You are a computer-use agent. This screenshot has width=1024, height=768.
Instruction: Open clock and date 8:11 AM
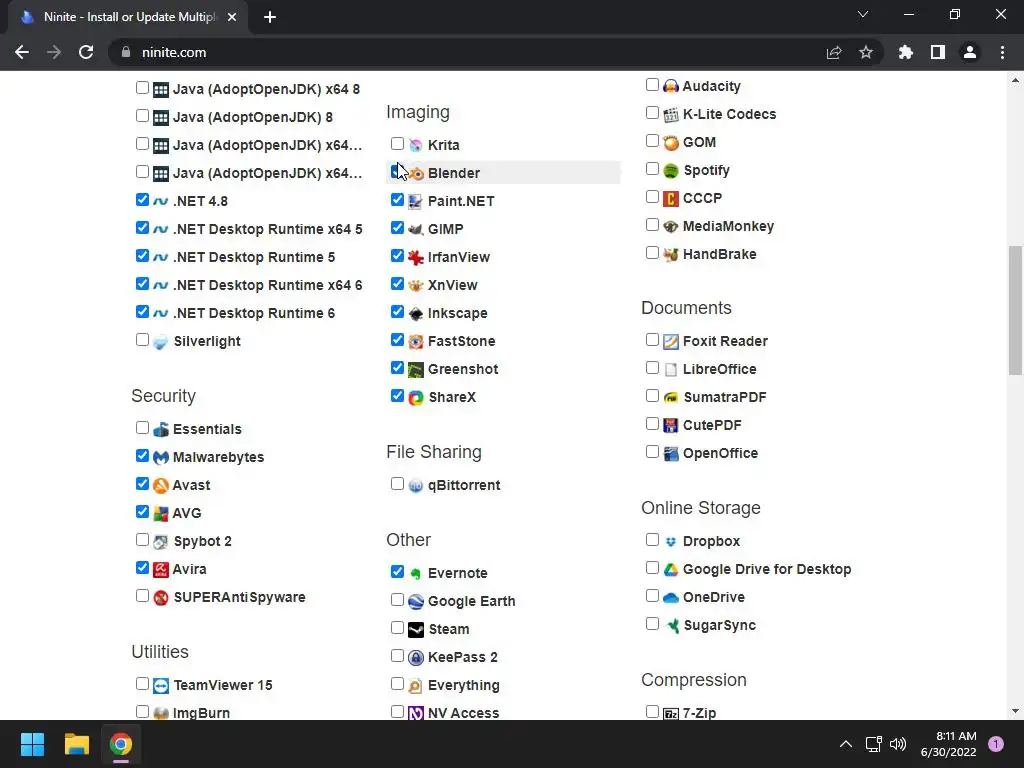click(949, 744)
